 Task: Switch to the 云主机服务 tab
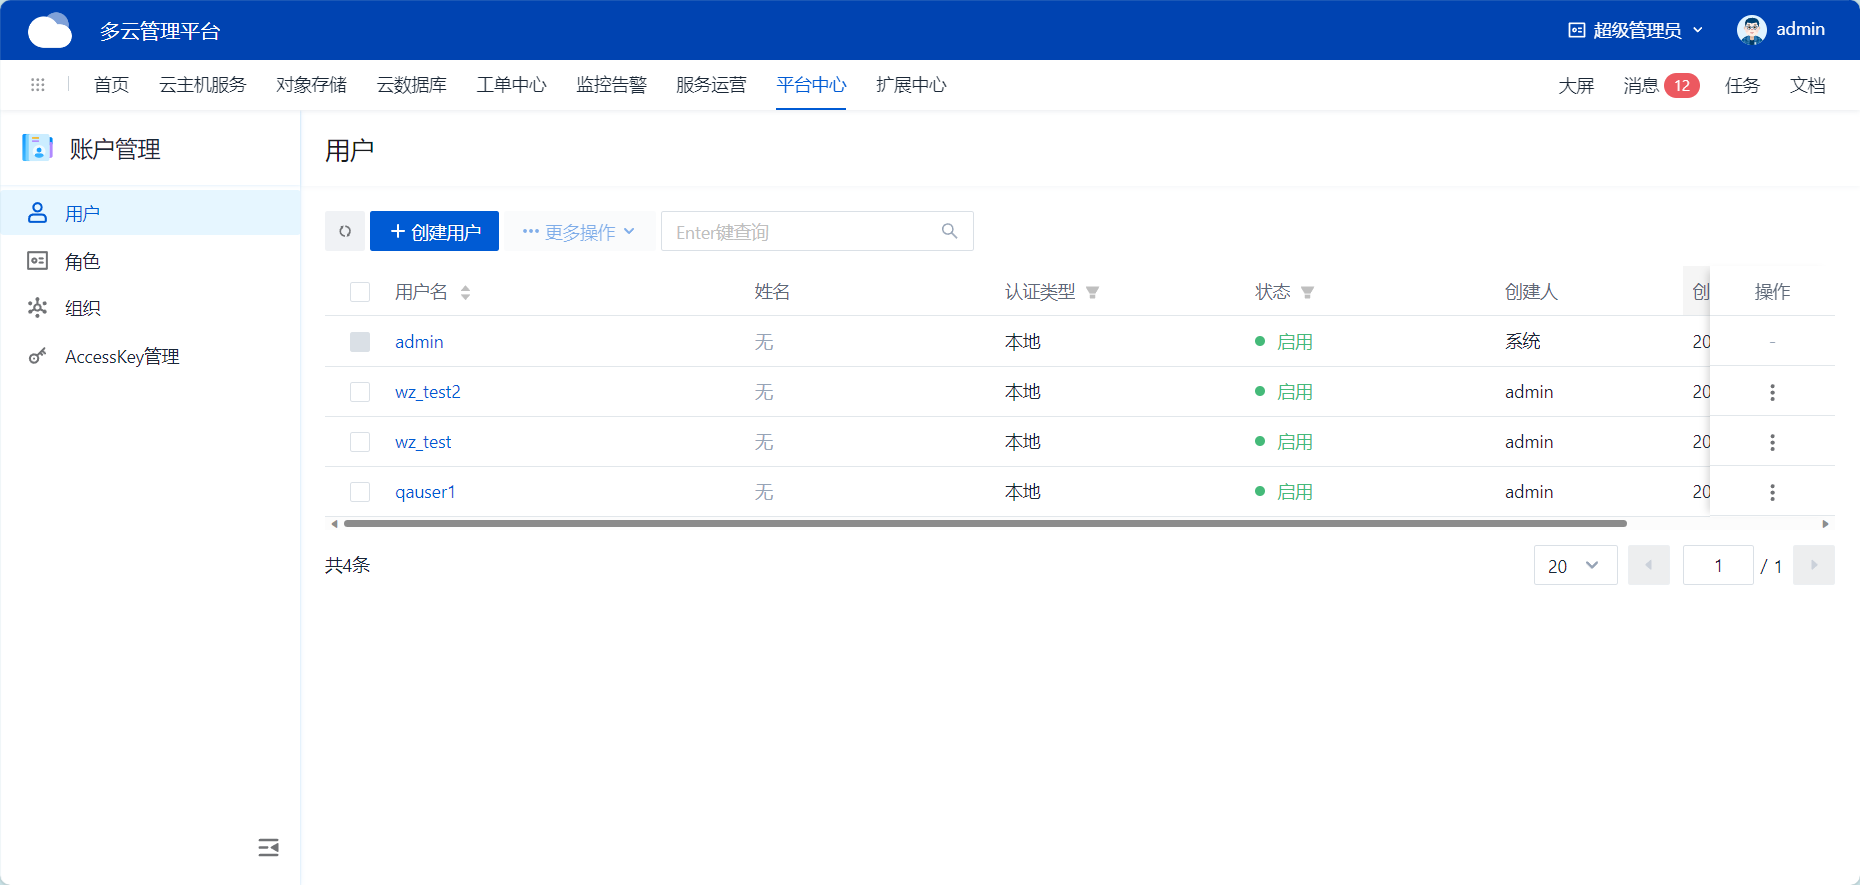(x=202, y=85)
